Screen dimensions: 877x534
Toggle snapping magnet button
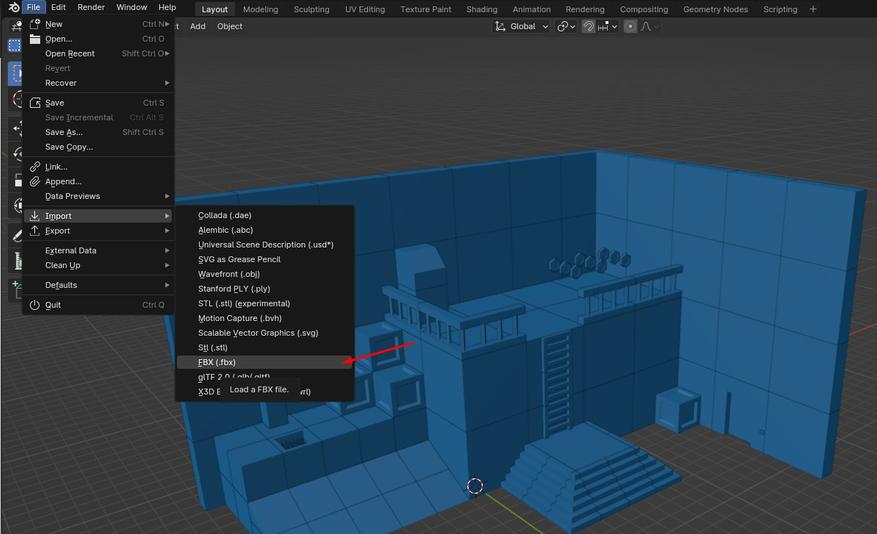click(x=589, y=26)
